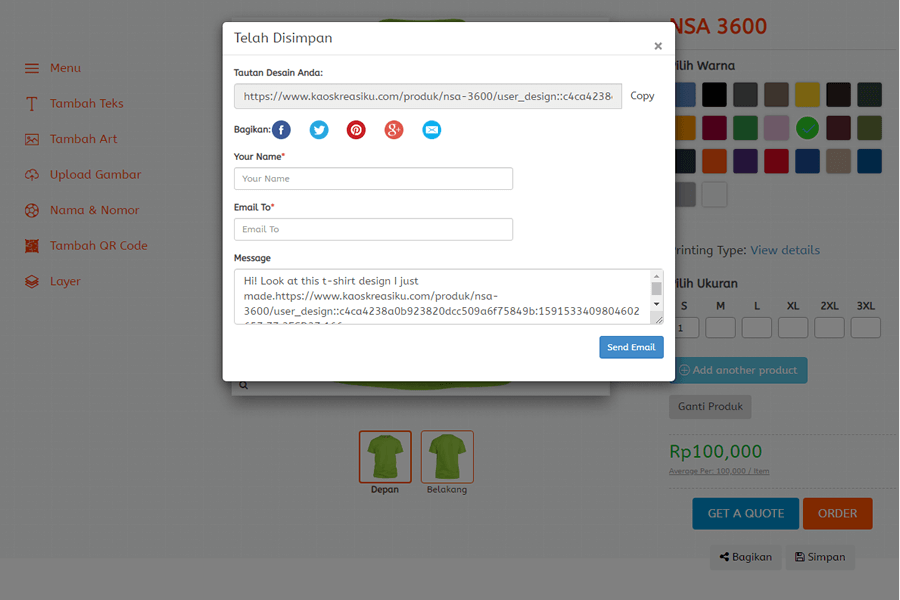Viewport: 900px width, 600px height.
Task: Open the View details link
Action: [785, 250]
